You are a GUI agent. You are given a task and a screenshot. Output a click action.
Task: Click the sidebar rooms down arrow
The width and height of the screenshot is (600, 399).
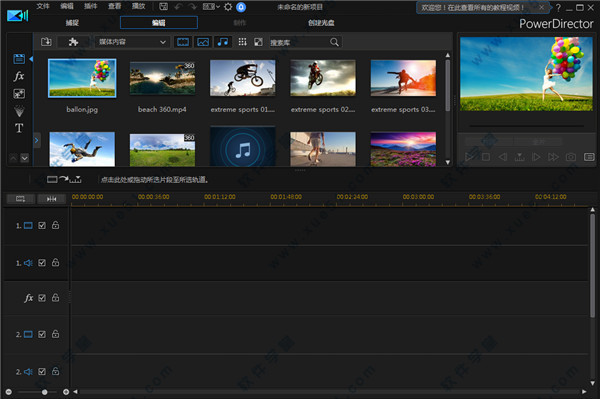point(24,158)
